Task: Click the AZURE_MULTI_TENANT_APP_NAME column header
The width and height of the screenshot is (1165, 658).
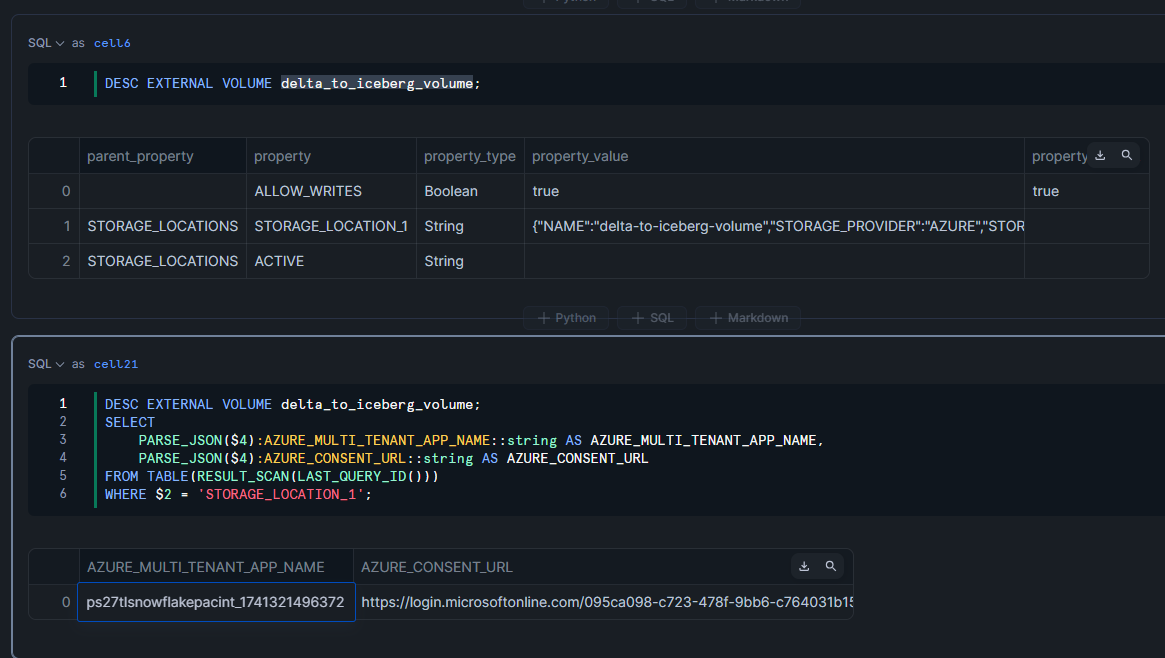Action: tap(216, 567)
